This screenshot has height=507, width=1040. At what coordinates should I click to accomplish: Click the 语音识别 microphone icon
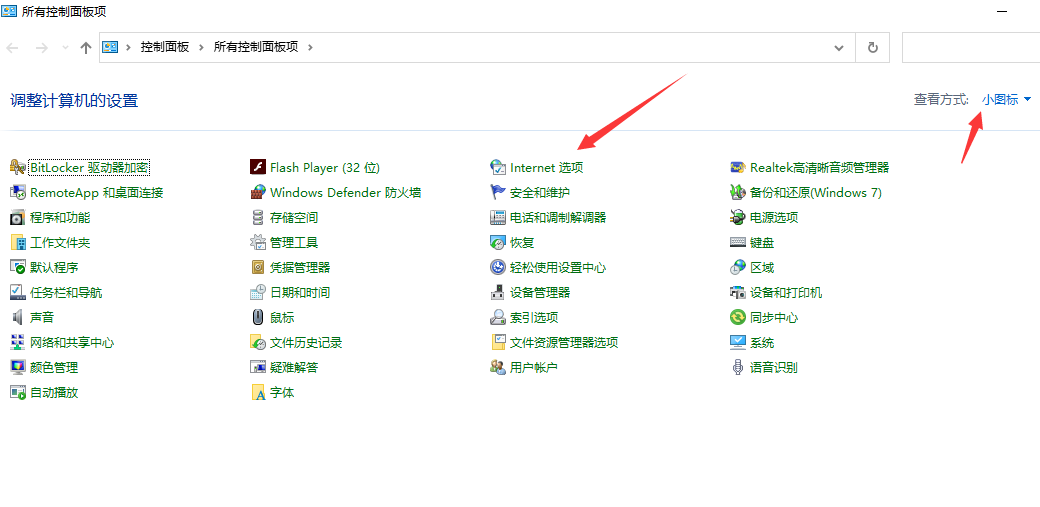pyautogui.click(x=738, y=367)
